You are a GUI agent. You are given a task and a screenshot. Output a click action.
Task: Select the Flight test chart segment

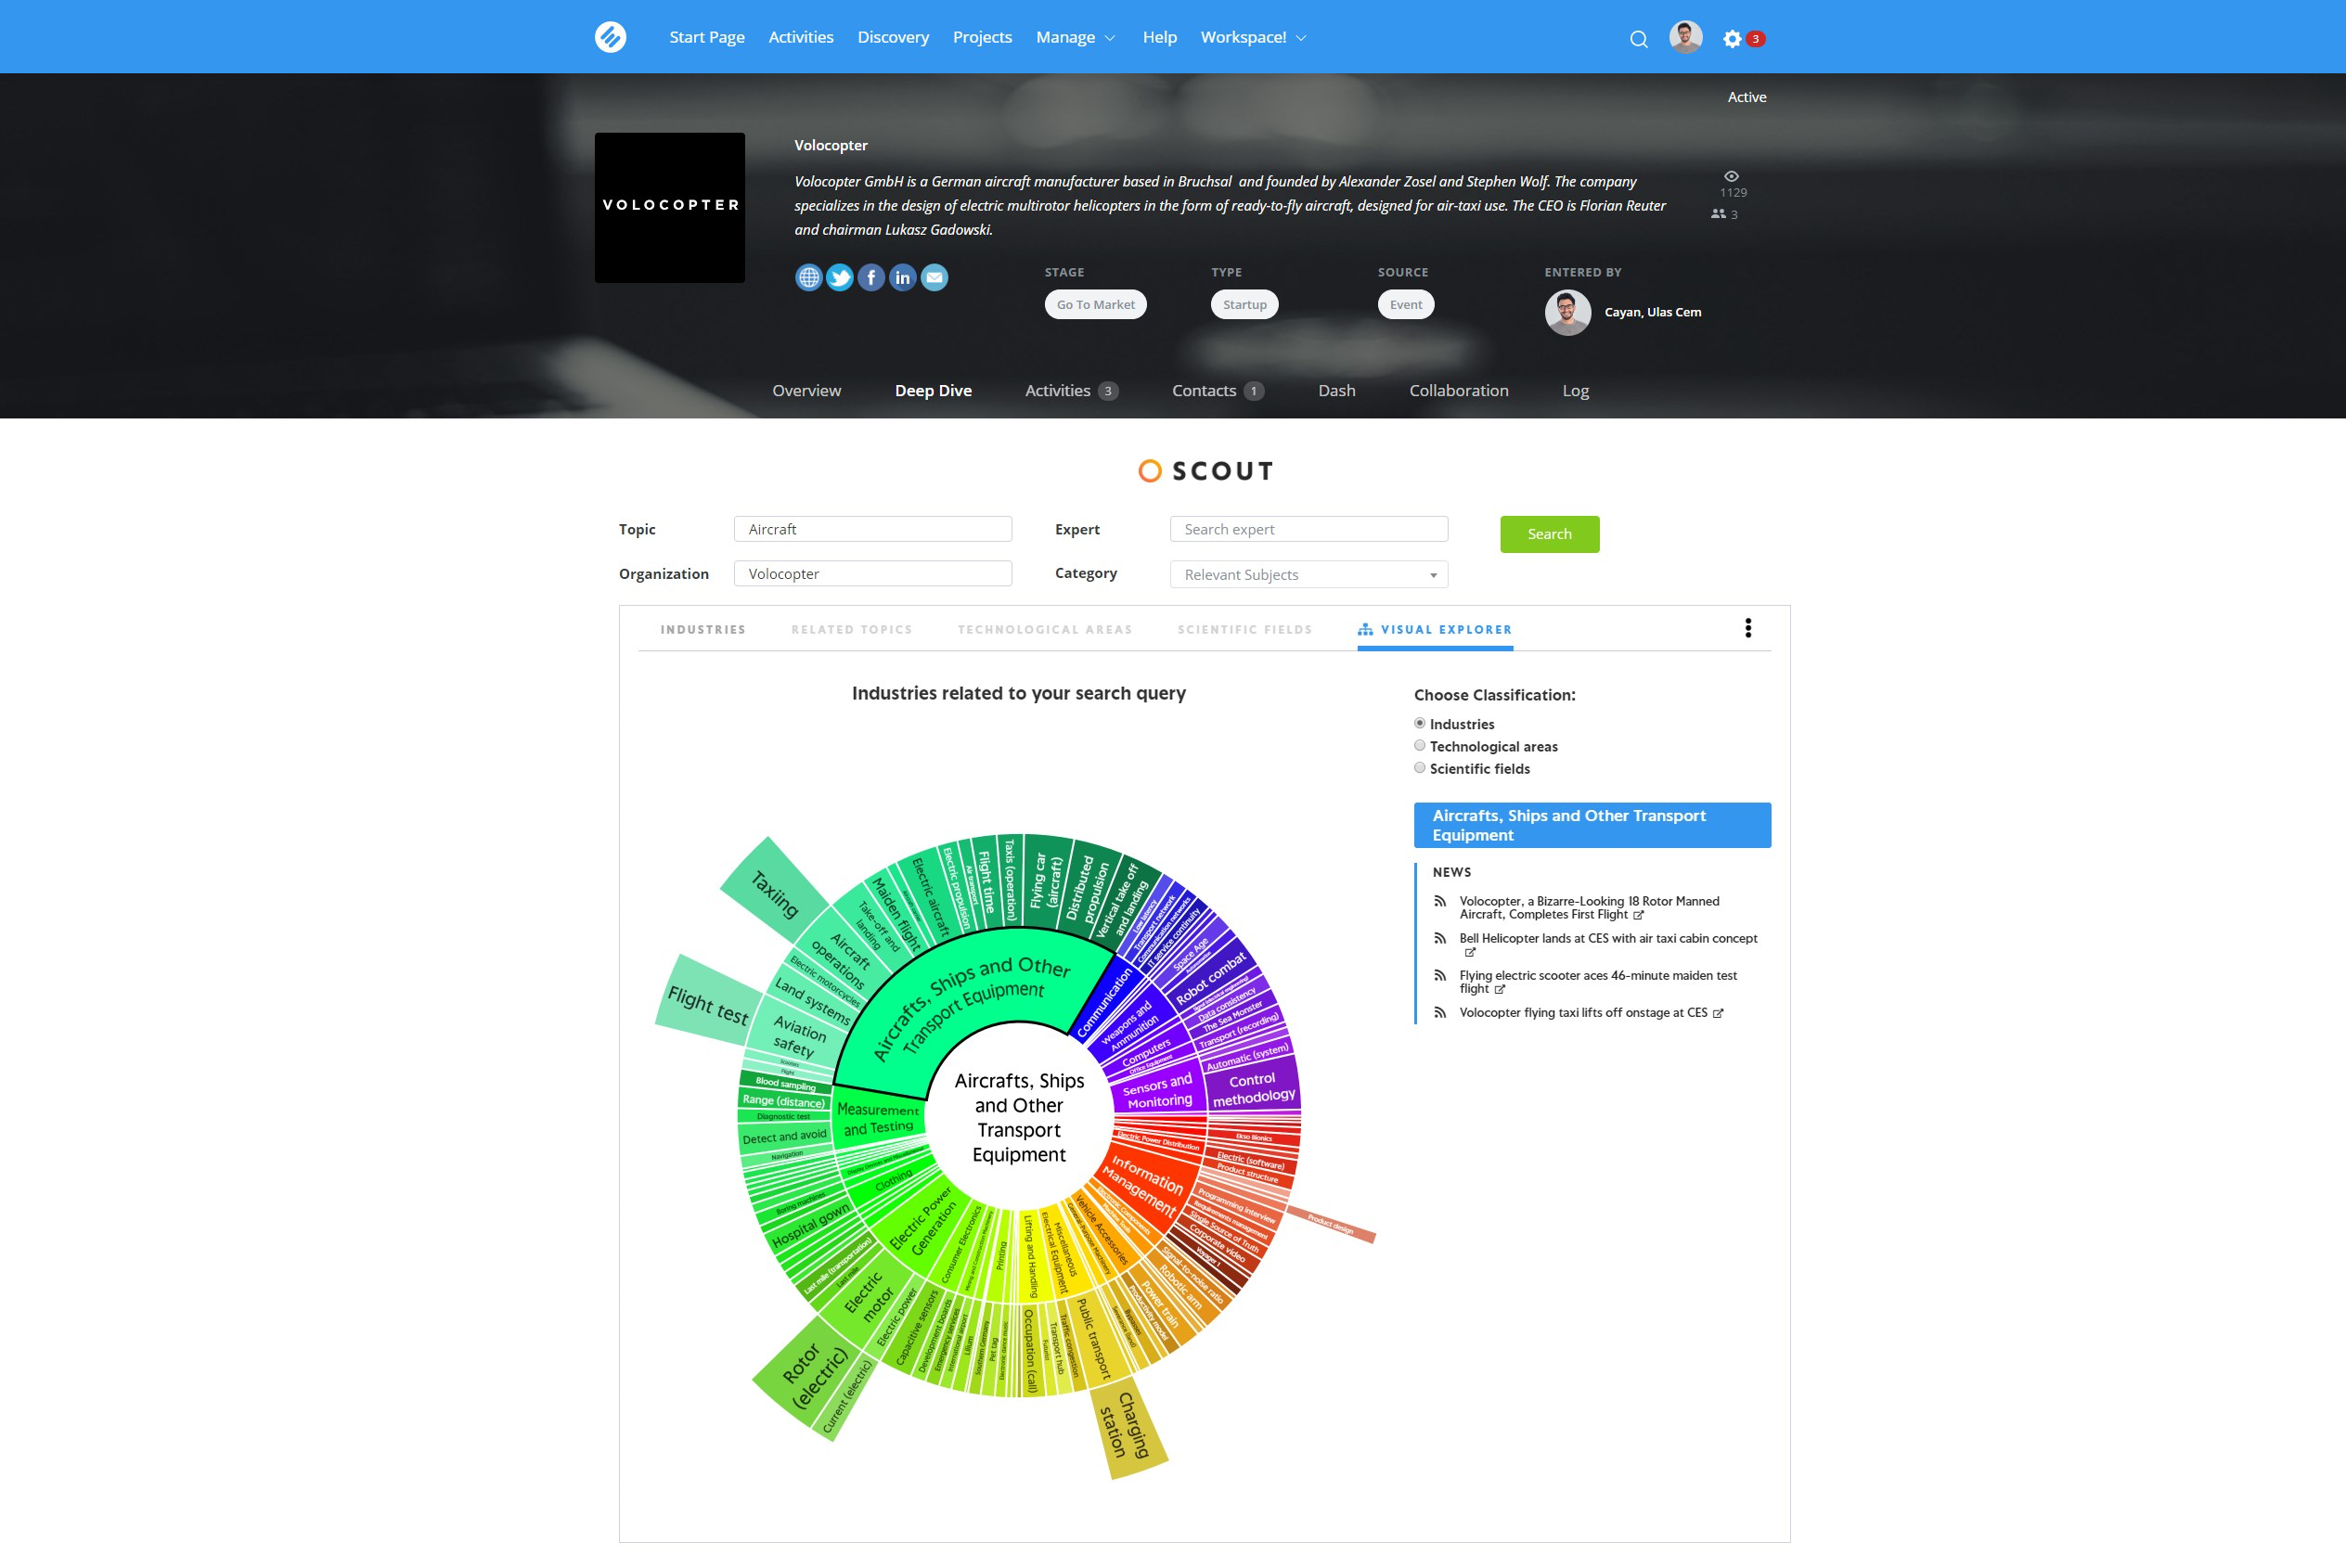pos(708,1003)
